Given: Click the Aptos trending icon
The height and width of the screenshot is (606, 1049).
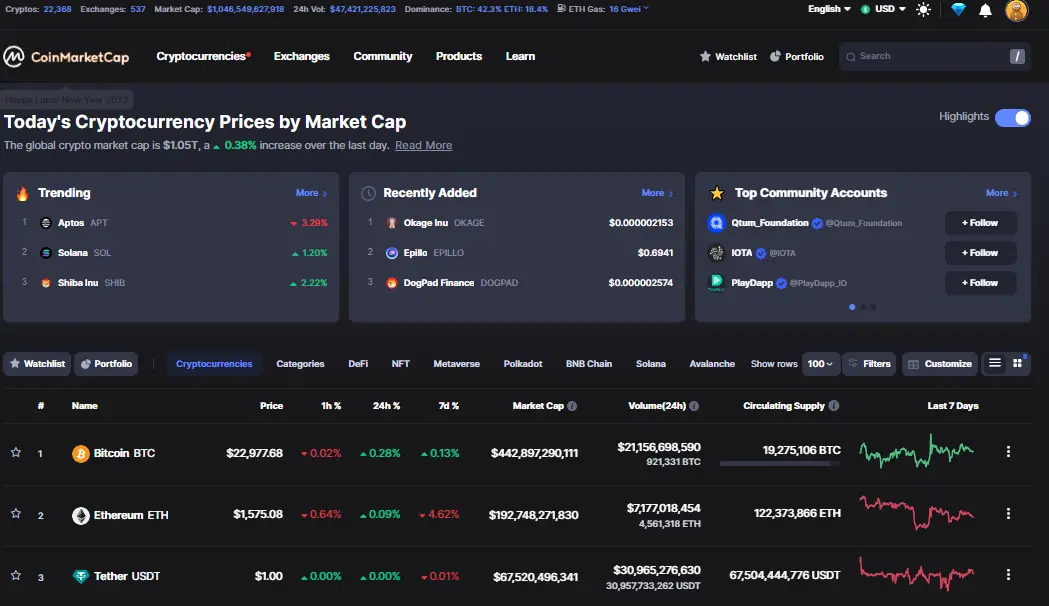Looking at the screenshot, I should (x=45, y=223).
